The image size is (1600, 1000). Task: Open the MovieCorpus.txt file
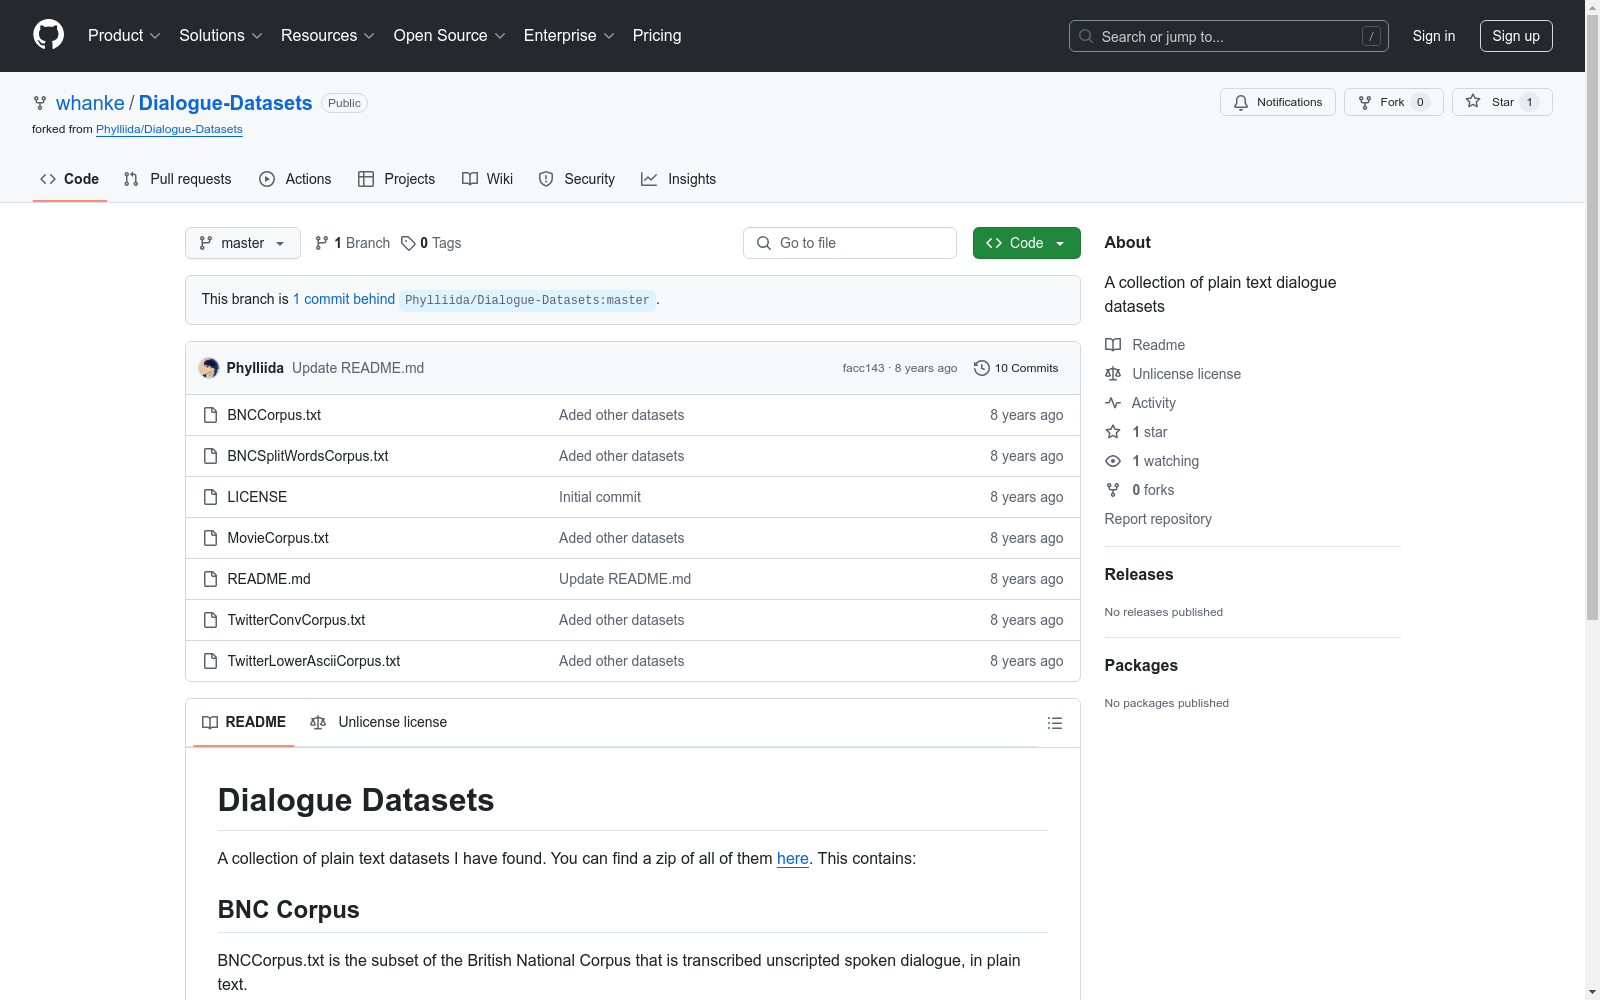tap(278, 538)
